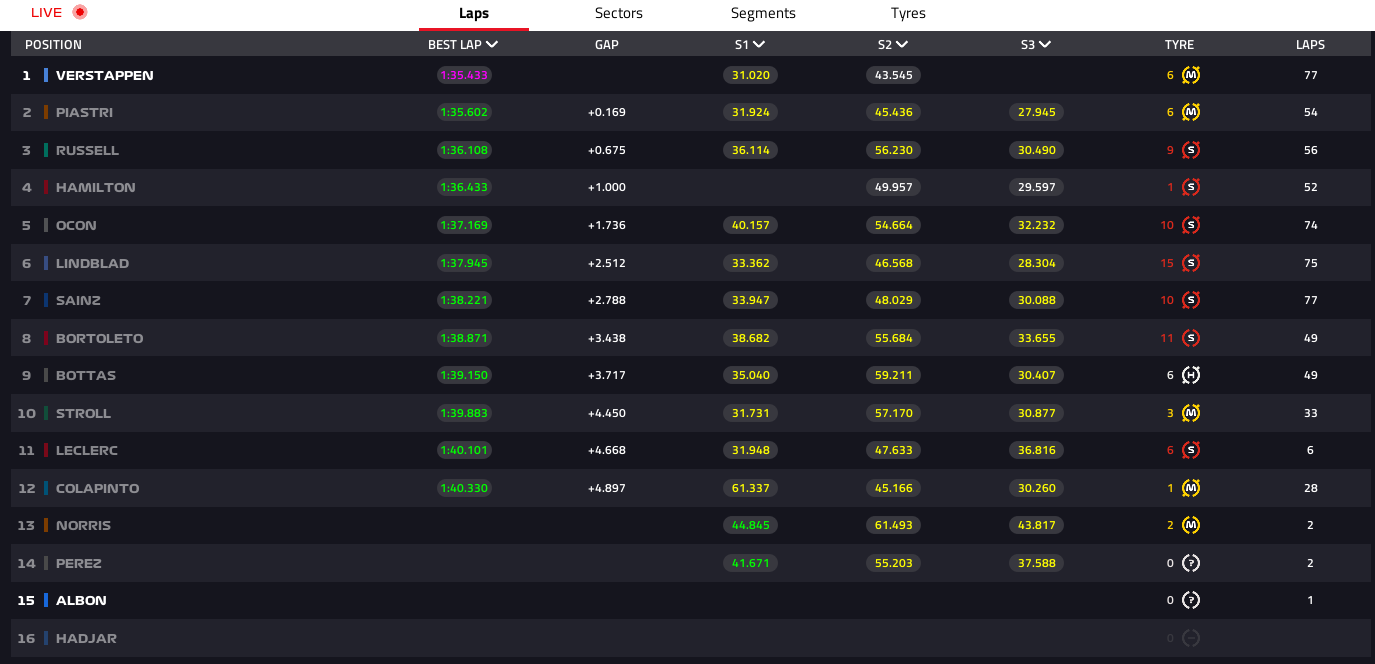Screen dimensions: 1375x664
Task: Click Norris's S3 time 43.817
Action: [1036, 525]
